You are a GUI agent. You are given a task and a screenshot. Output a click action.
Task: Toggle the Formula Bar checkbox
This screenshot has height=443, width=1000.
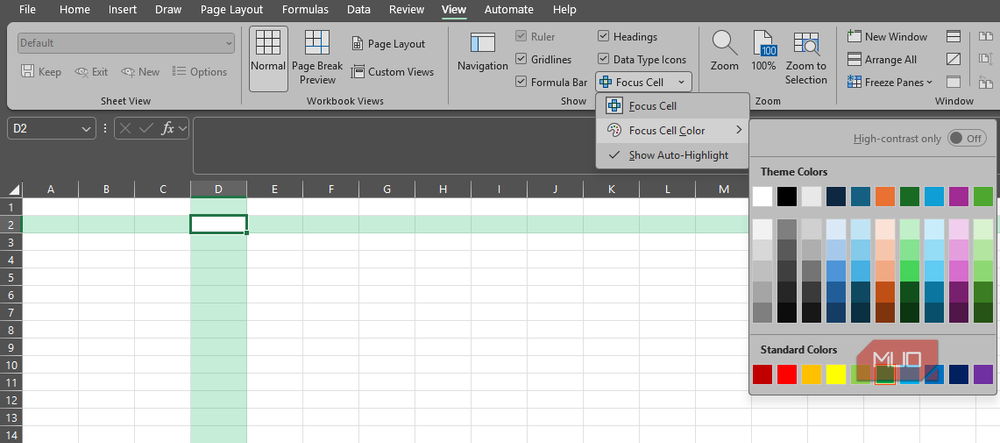[521, 82]
